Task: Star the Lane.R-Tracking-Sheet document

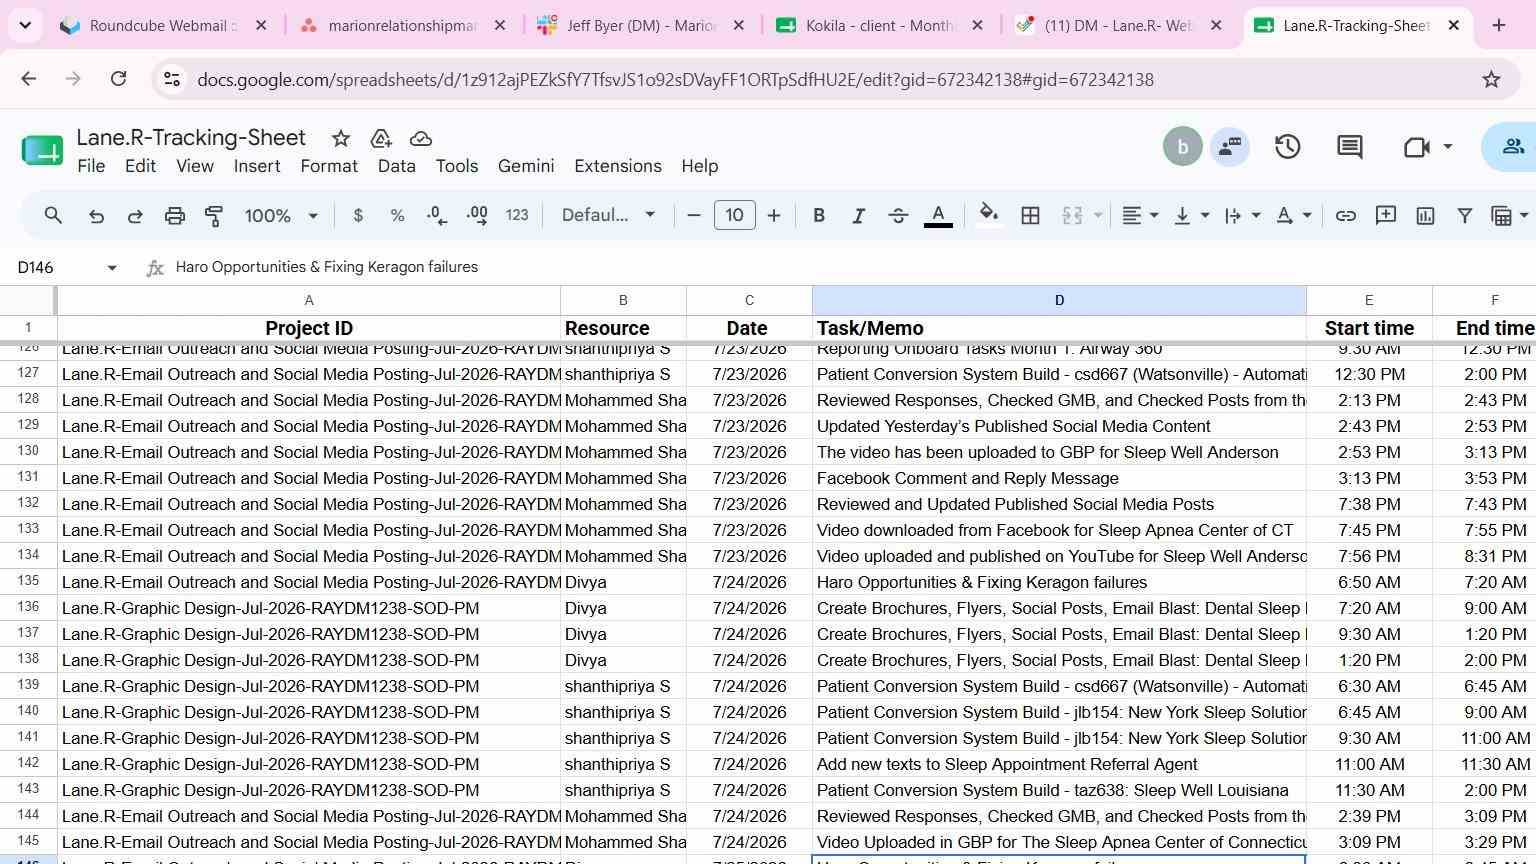Action: pos(341,138)
